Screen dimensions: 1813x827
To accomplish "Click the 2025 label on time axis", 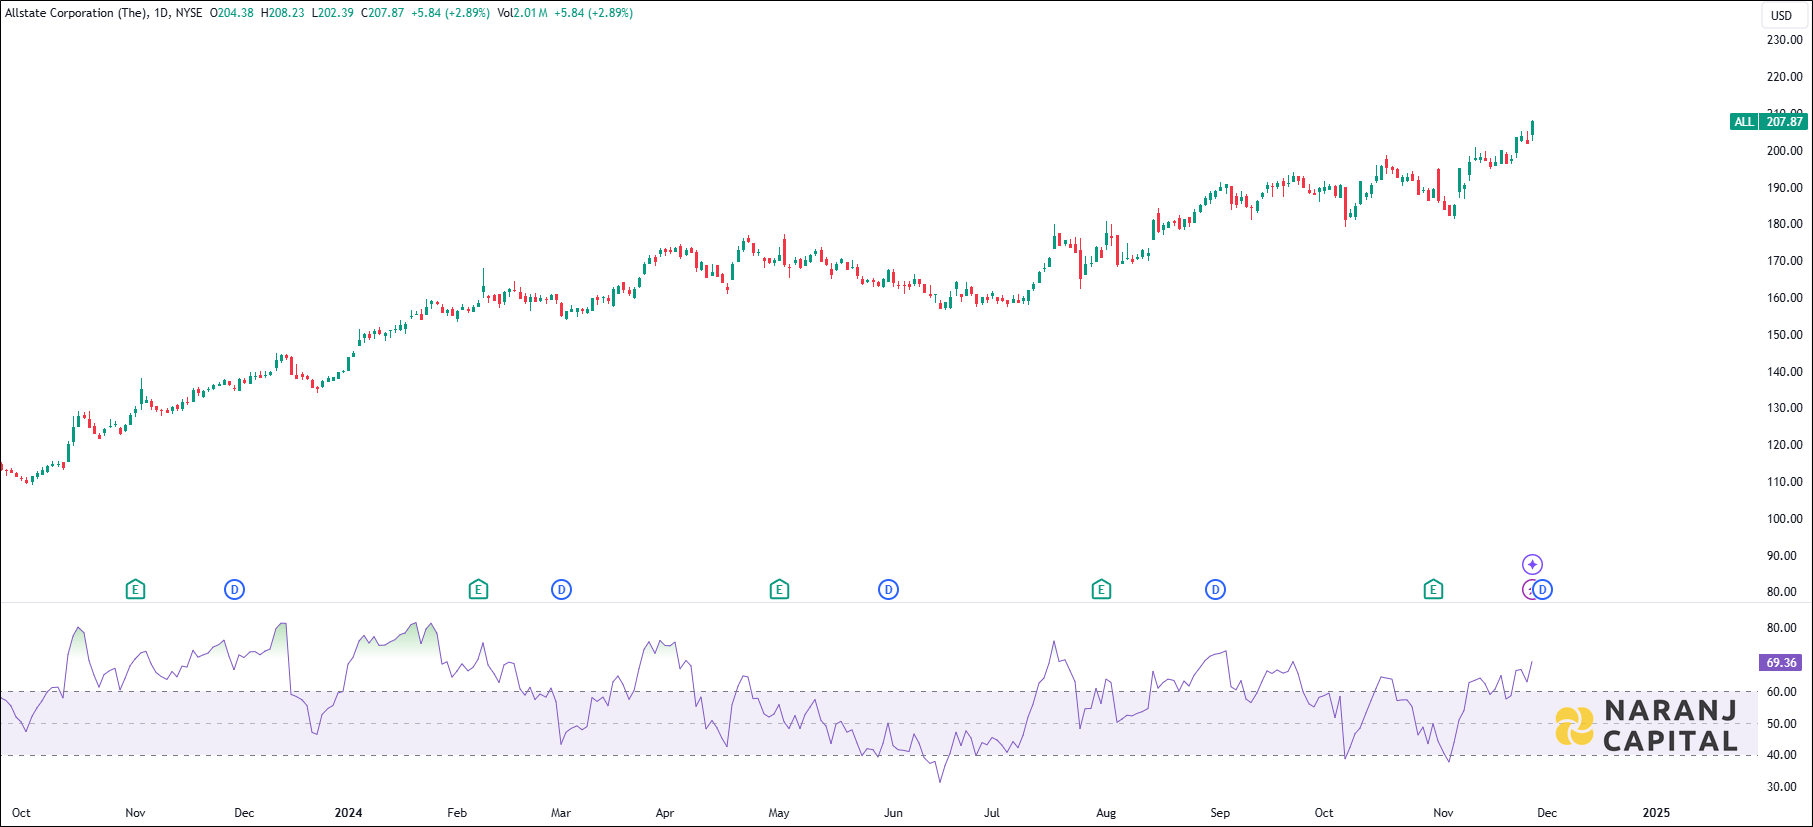I will (x=1656, y=813).
